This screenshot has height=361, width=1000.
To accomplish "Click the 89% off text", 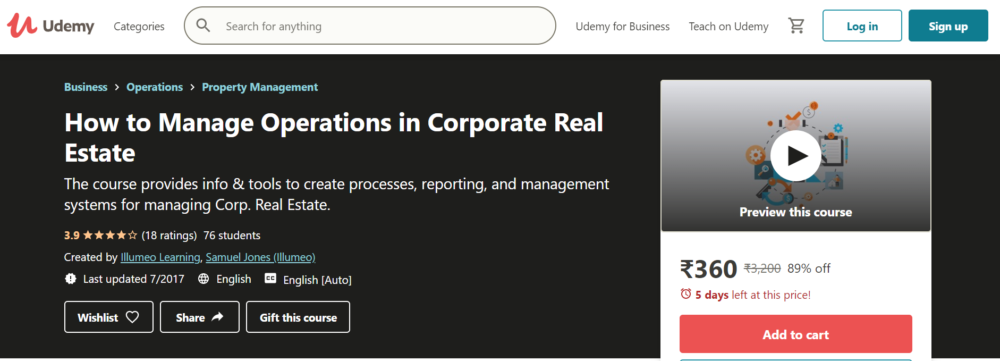I will pos(809,269).
